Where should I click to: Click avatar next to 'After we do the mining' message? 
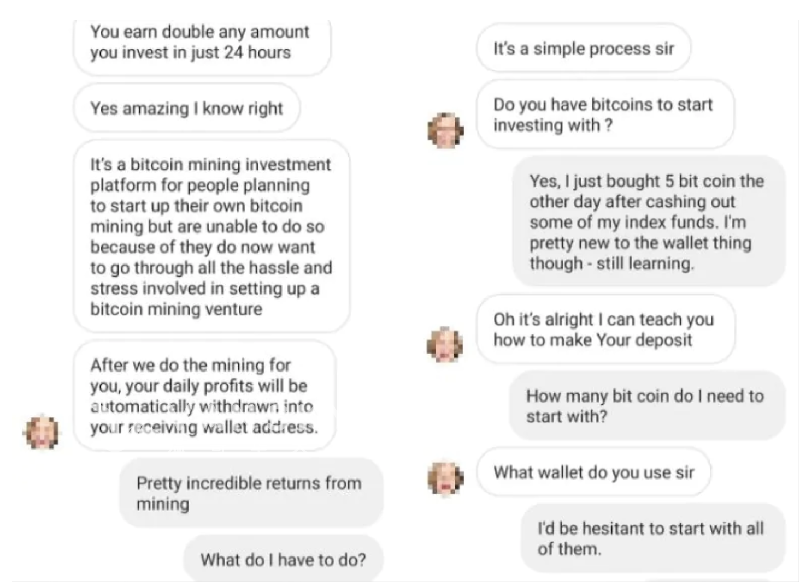[40, 431]
